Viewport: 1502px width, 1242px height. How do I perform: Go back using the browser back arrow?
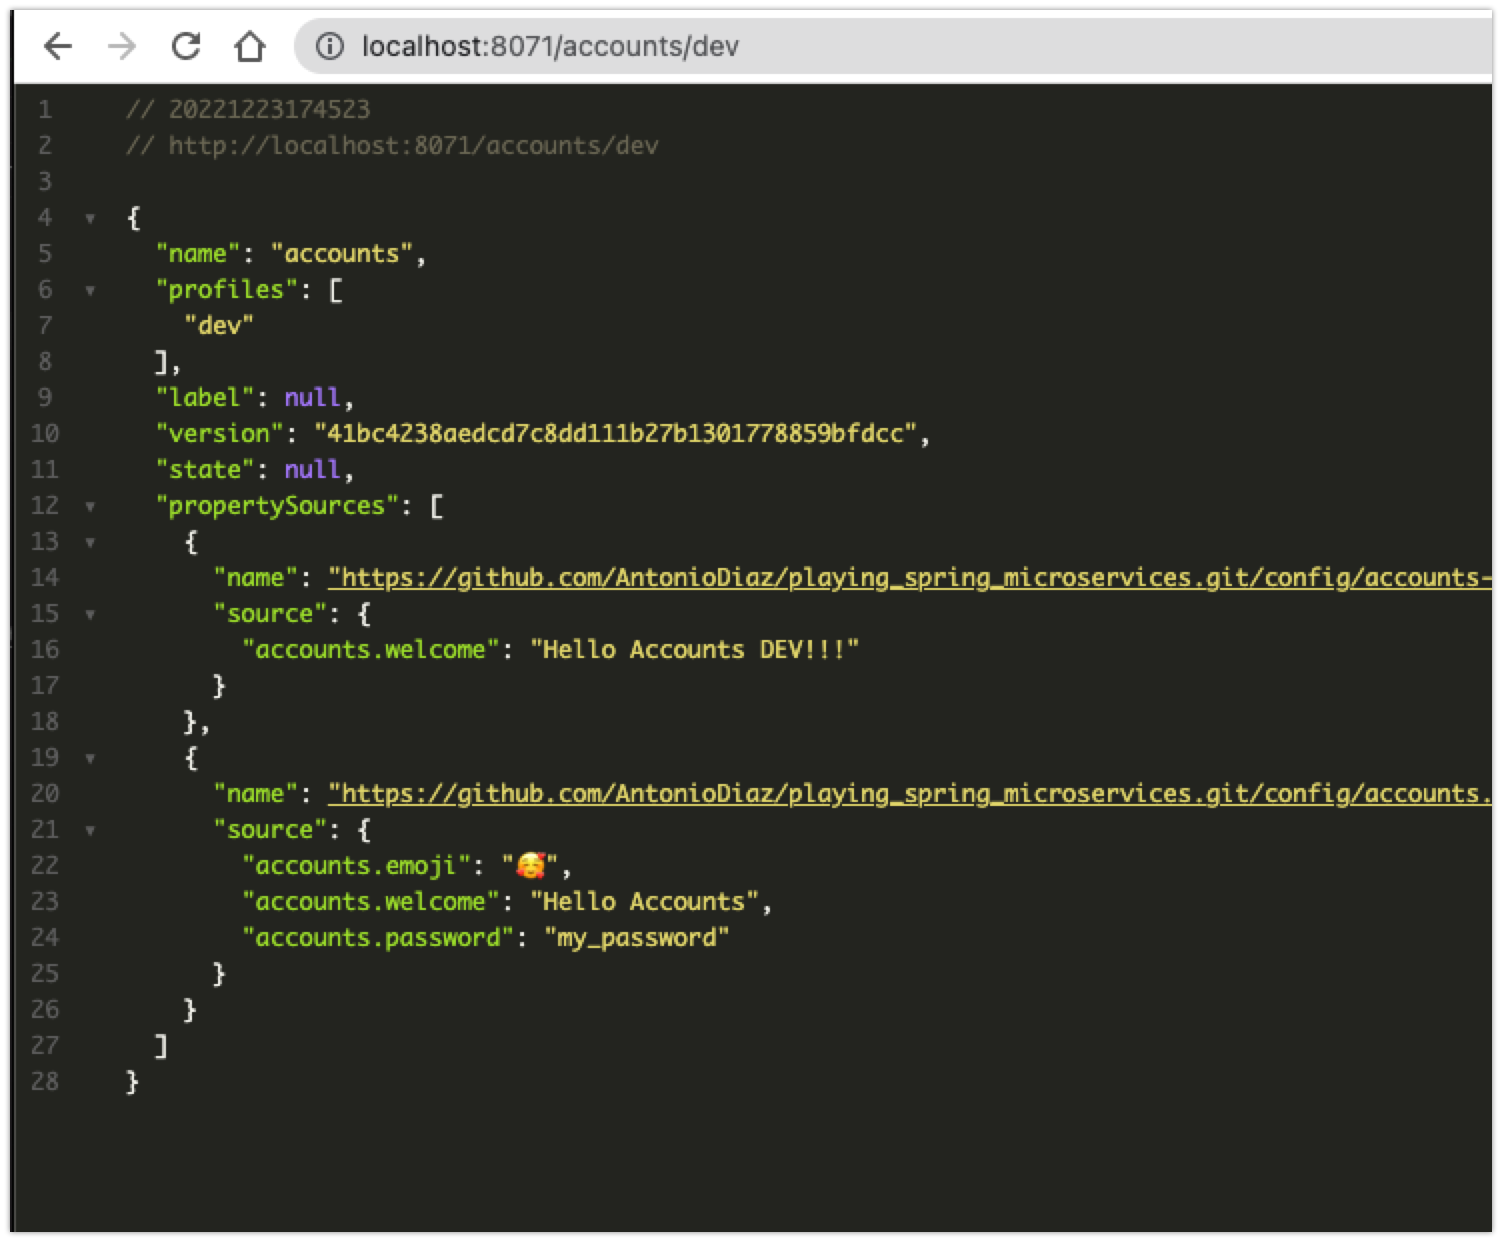tap(58, 46)
